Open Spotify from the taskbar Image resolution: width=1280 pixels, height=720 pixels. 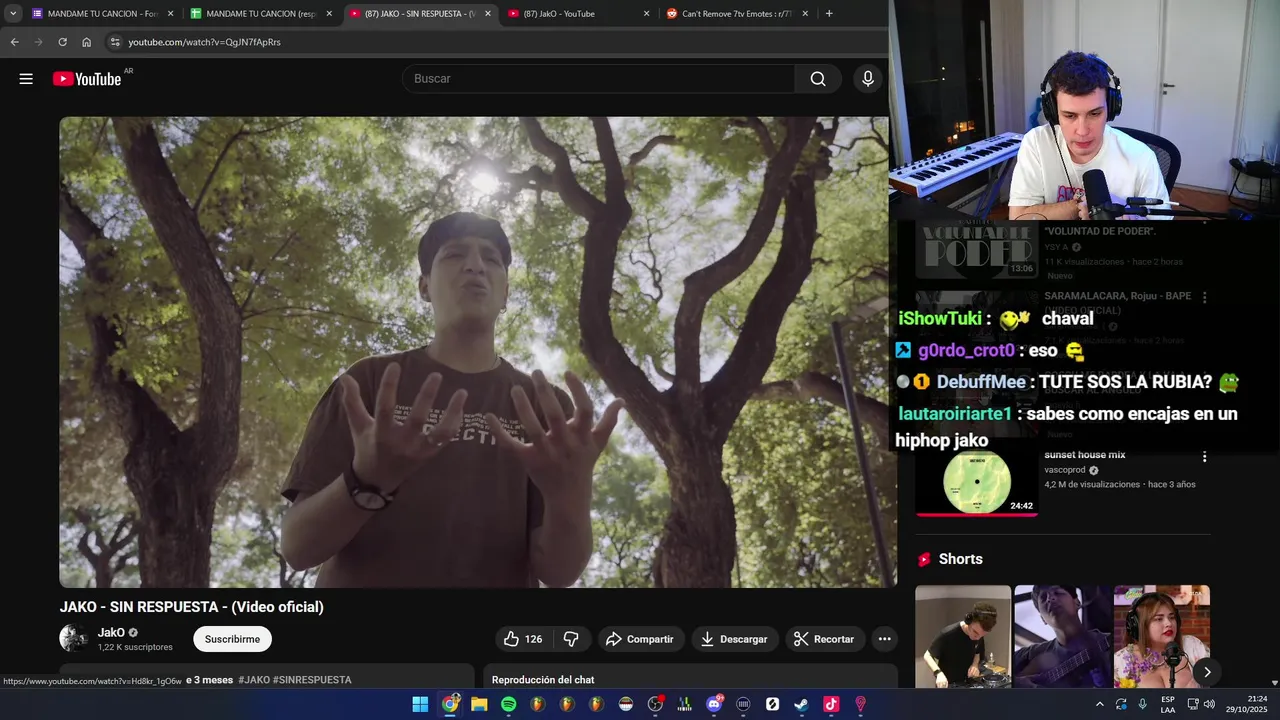[508, 704]
